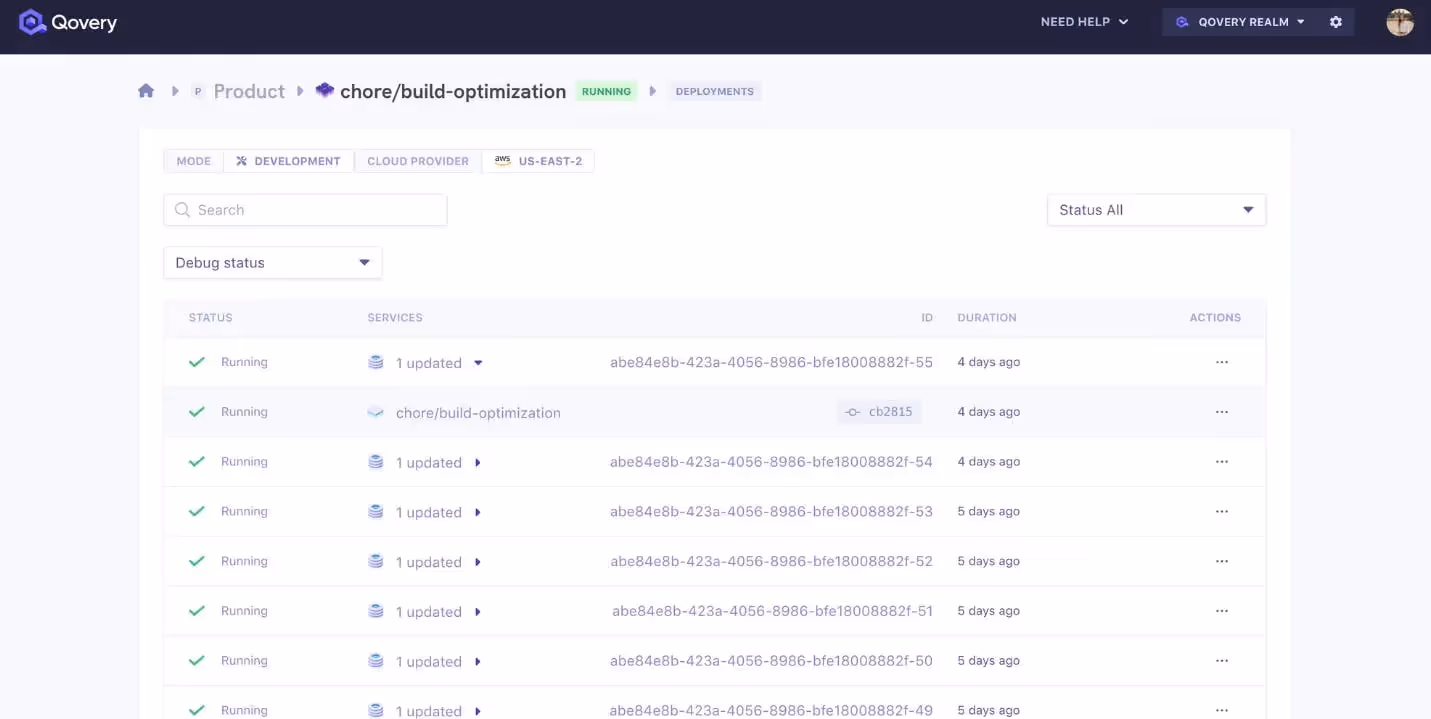Viewport: 1431px width, 719px height.
Task: Open user avatar profile menu
Action: pos(1400,22)
